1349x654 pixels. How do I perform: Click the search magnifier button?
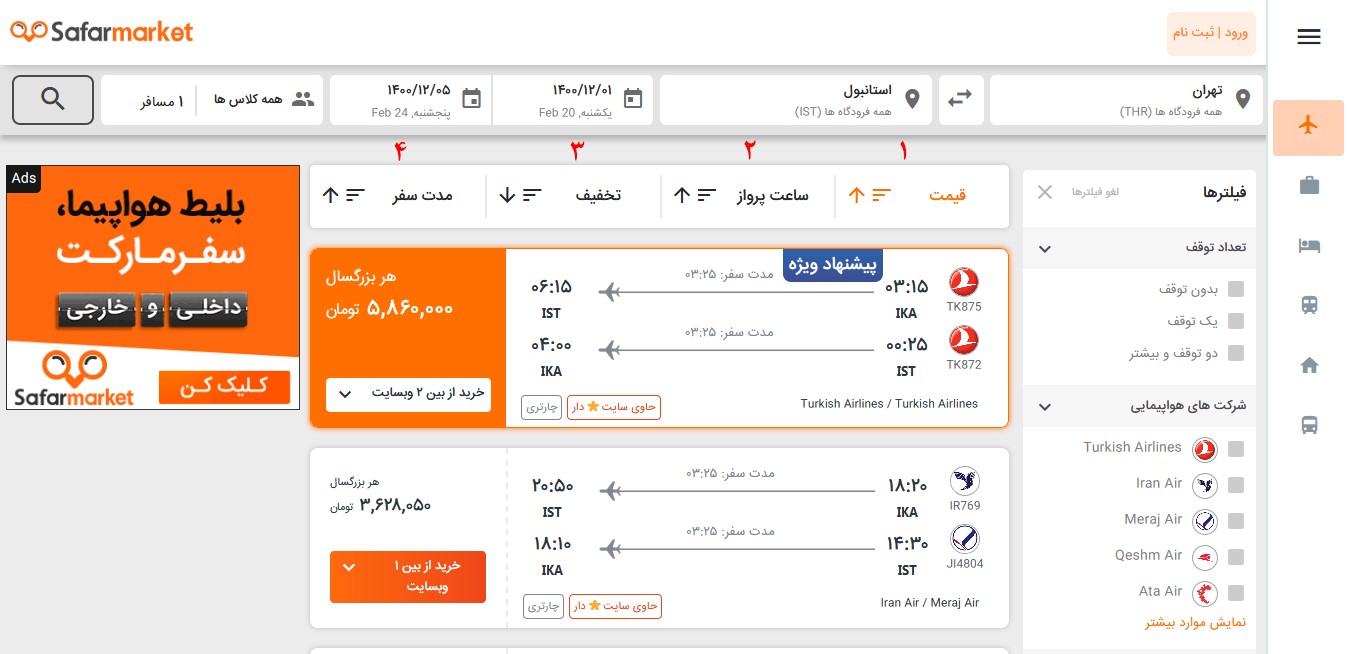[53, 100]
